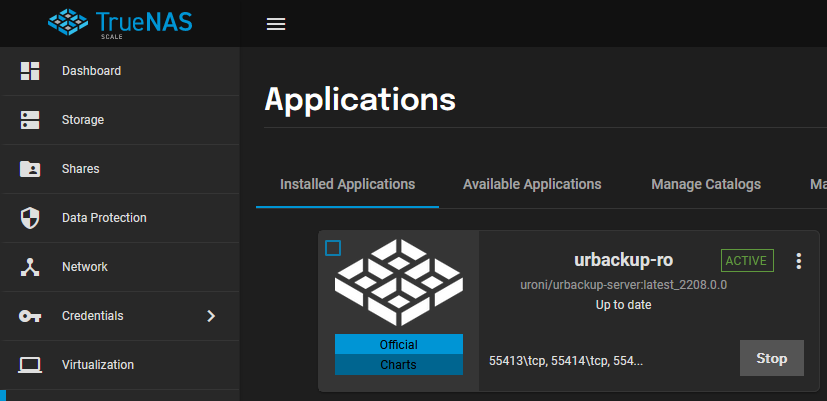Click the Dashboard grid icon
Viewport: 827px width, 401px height.
(x=30, y=71)
